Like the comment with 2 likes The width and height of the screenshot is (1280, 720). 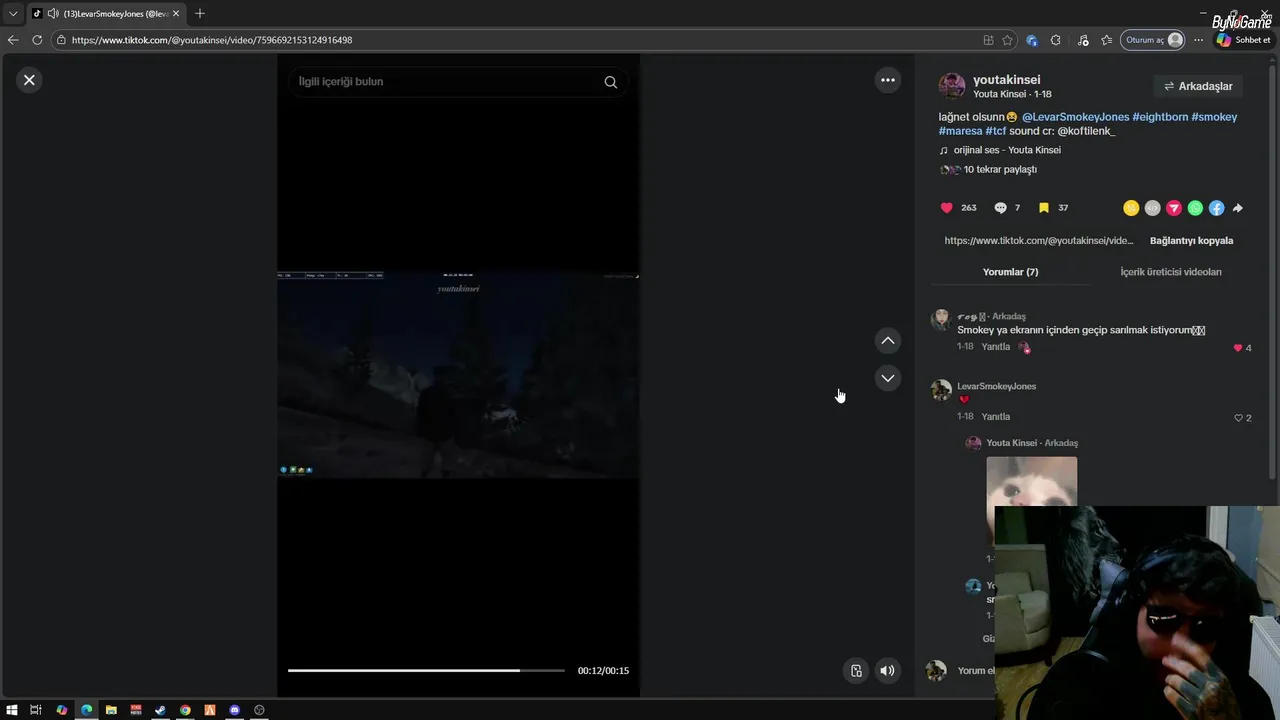[x=1238, y=418]
